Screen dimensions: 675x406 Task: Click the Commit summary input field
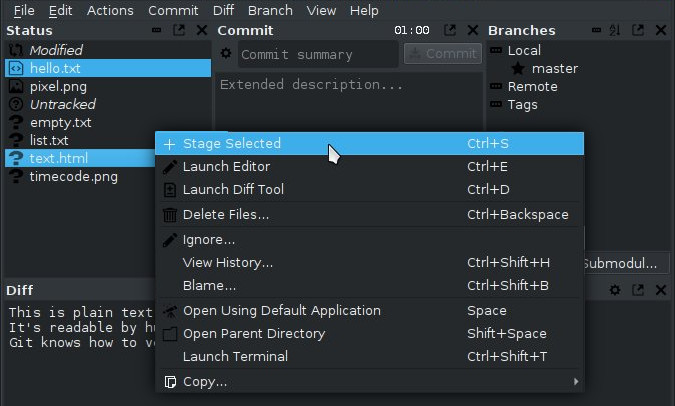click(315, 54)
